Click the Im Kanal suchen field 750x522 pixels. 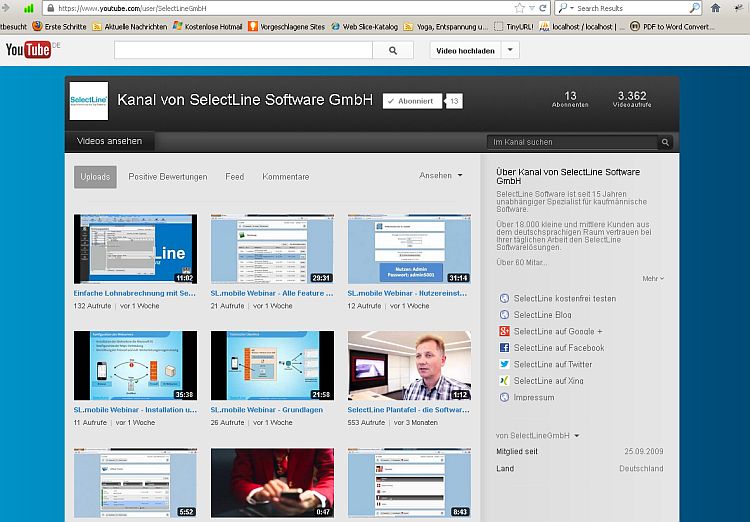(x=573, y=142)
